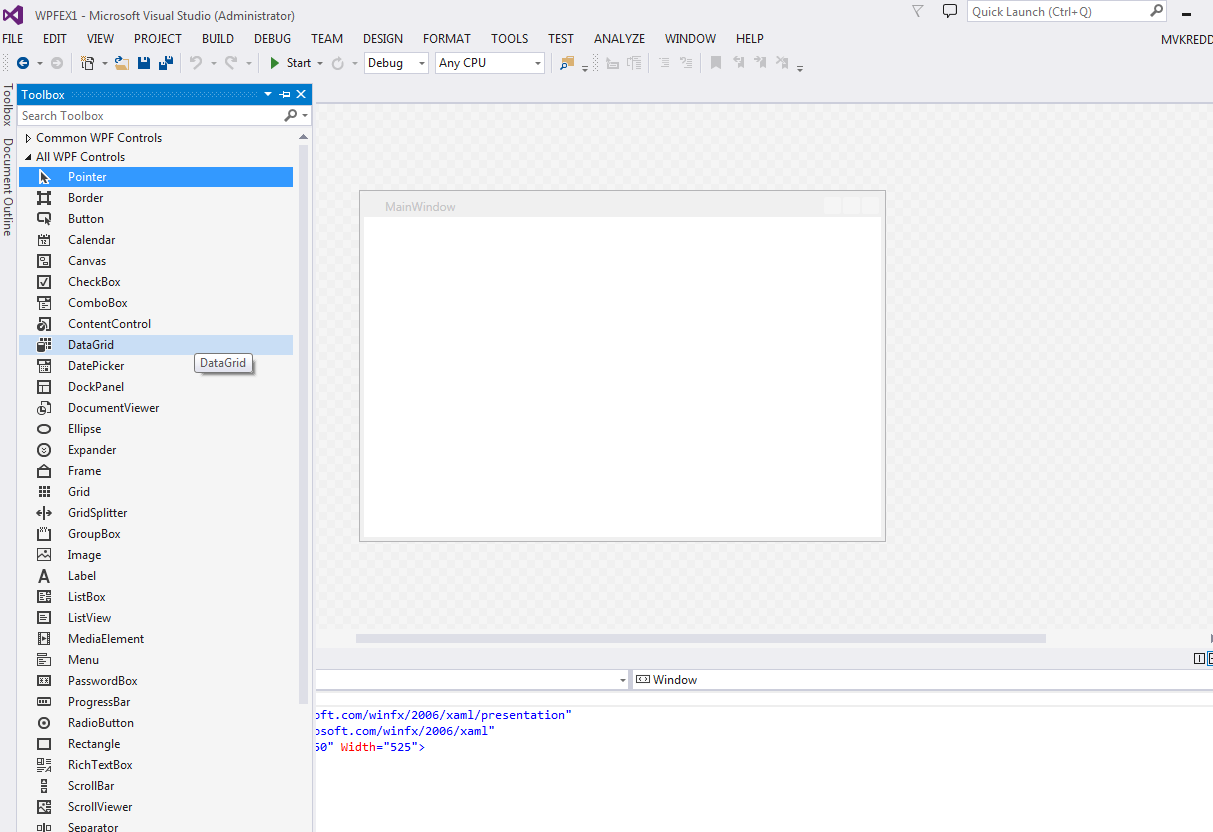
Task: Pick the Button control in All WPF Controls
Action: [x=85, y=218]
